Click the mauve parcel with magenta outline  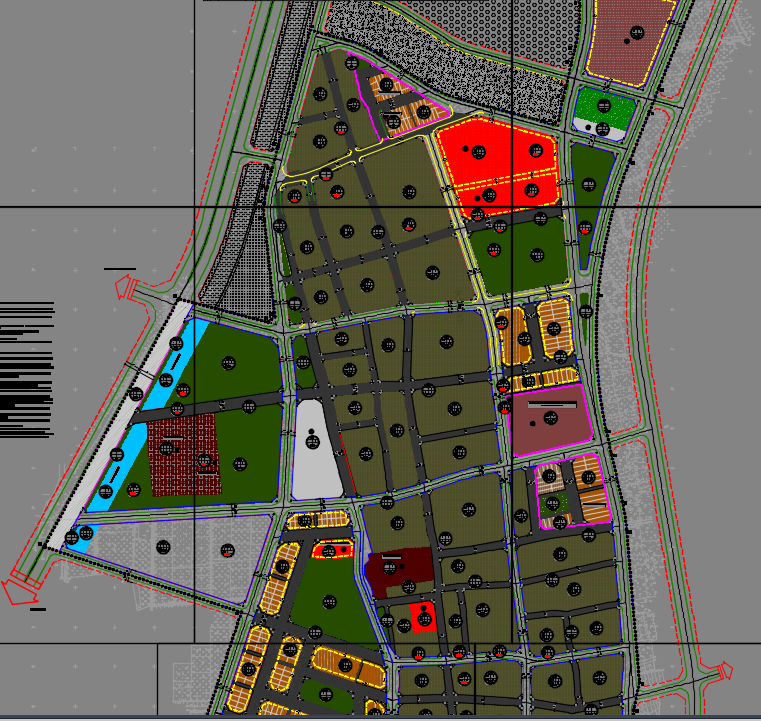click(x=548, y=421)
